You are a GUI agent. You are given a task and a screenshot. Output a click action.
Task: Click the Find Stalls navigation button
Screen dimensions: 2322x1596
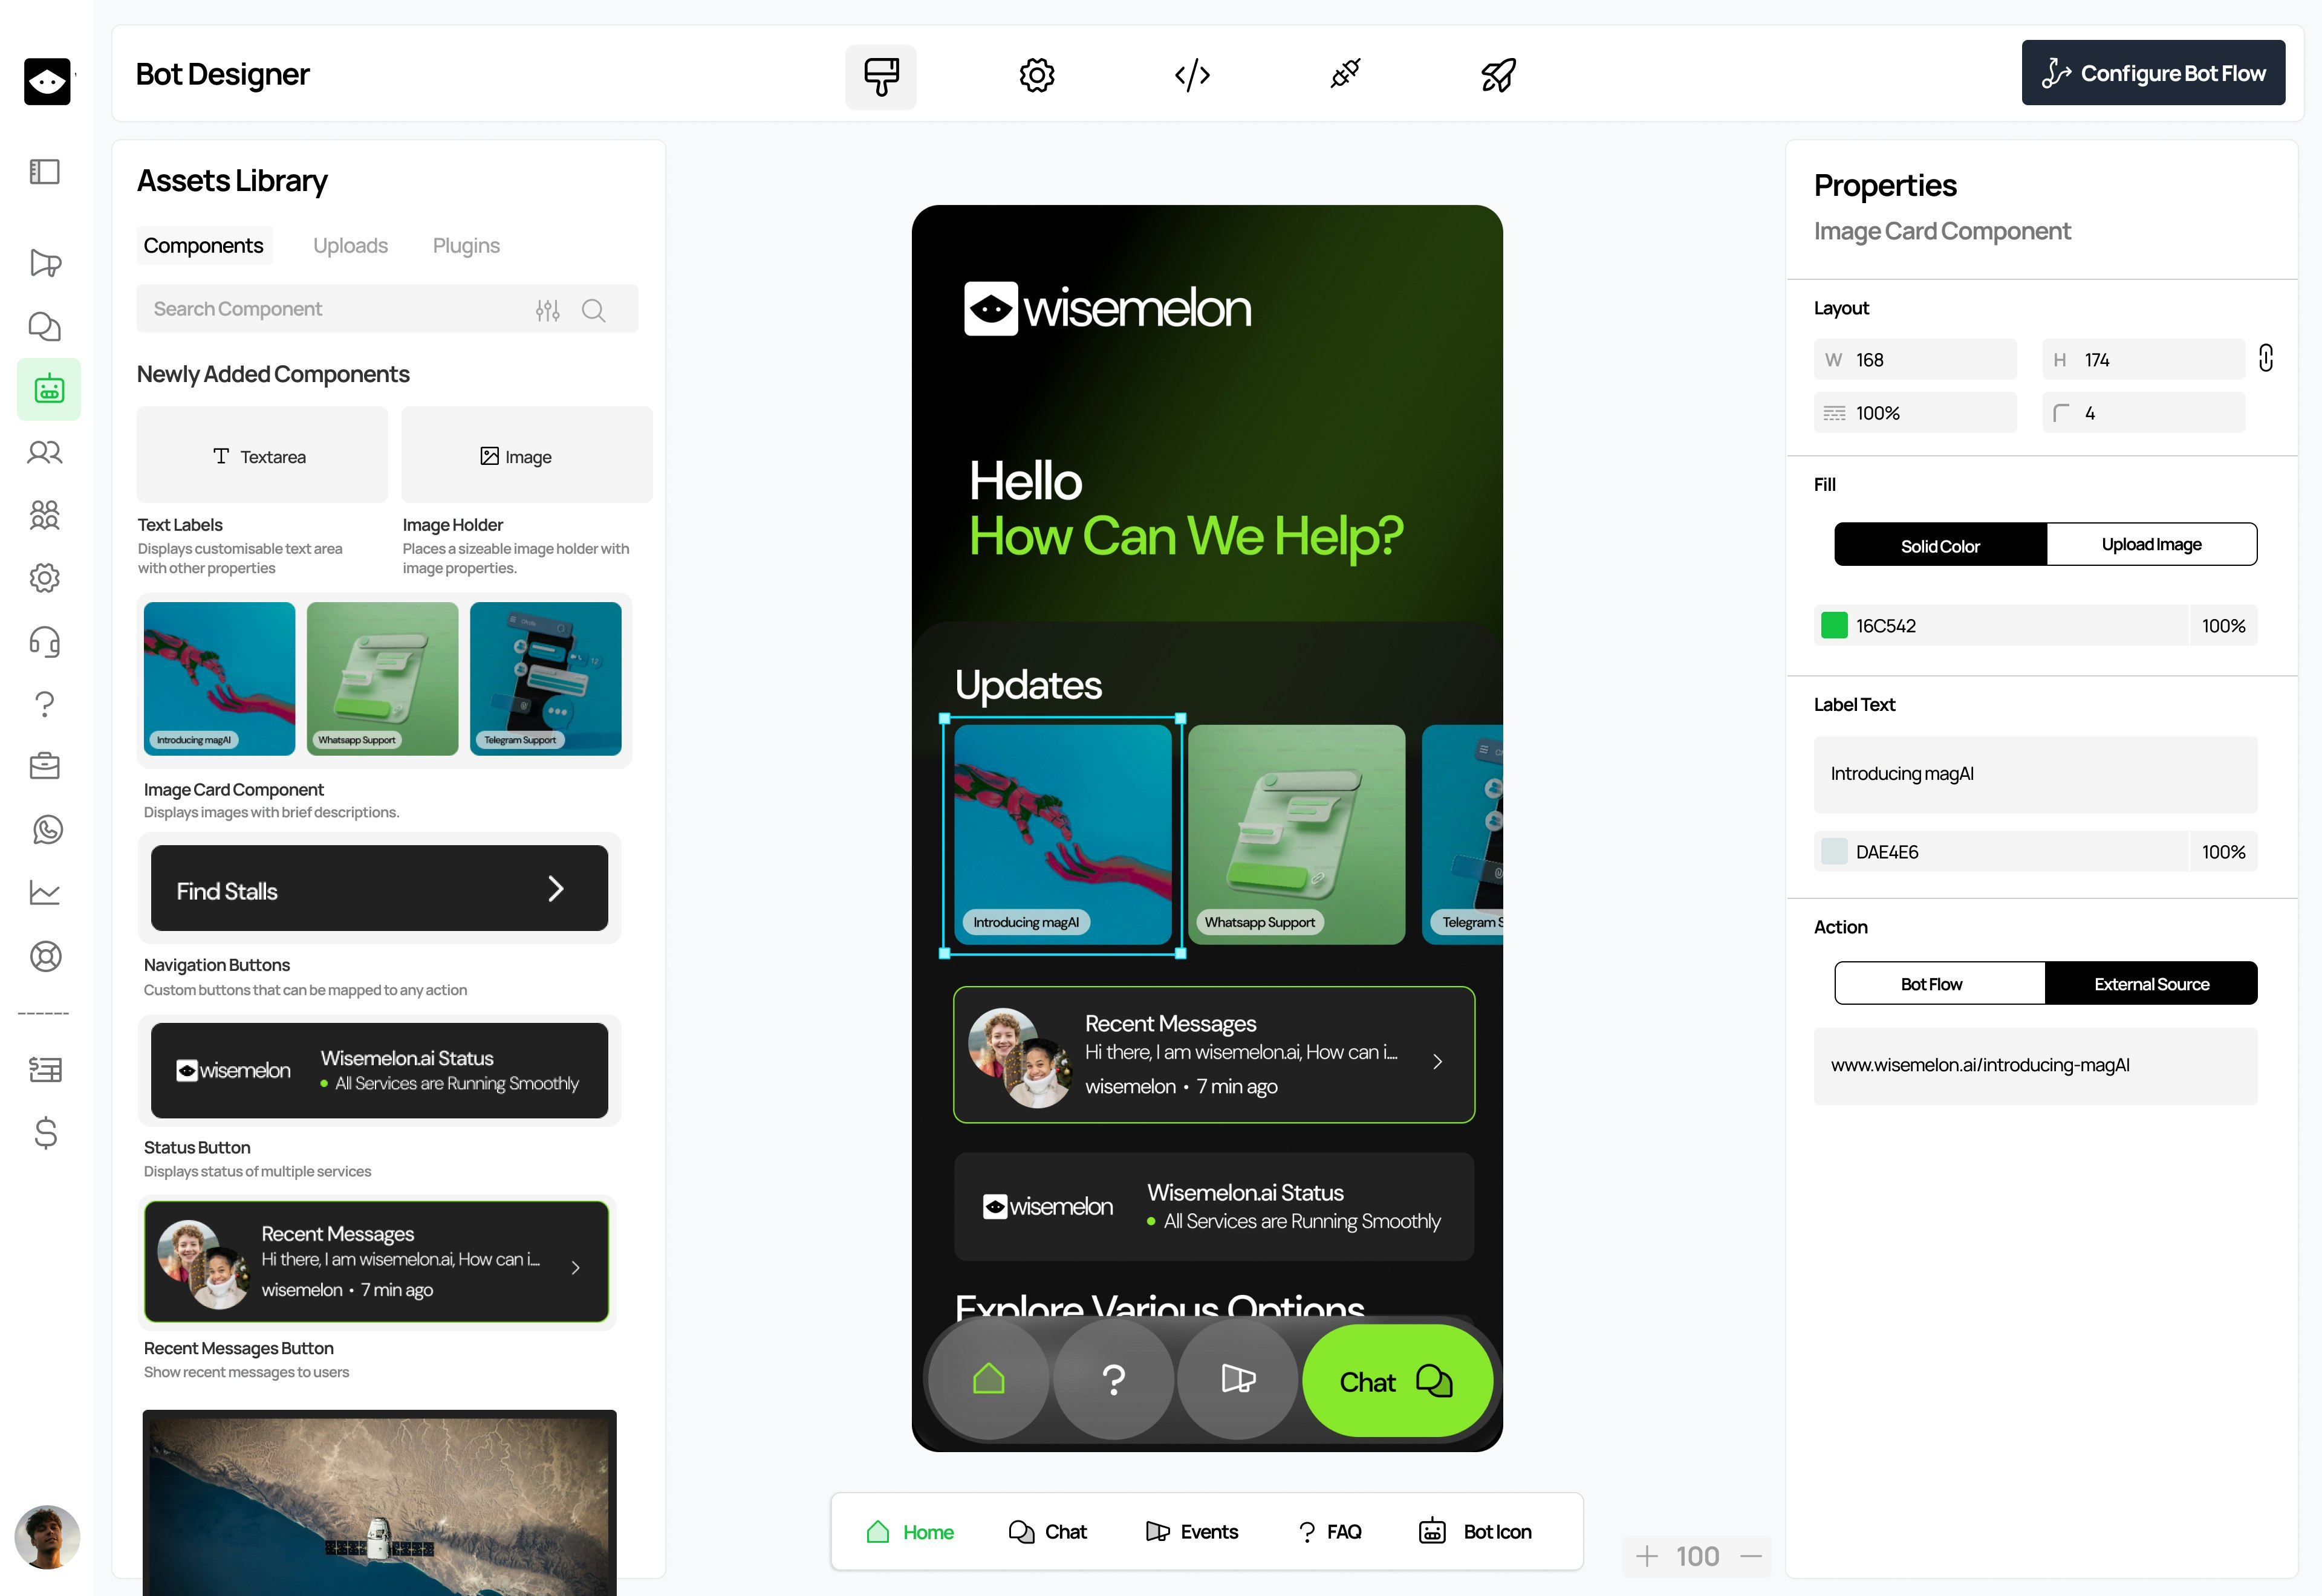[x=379, y=889]
